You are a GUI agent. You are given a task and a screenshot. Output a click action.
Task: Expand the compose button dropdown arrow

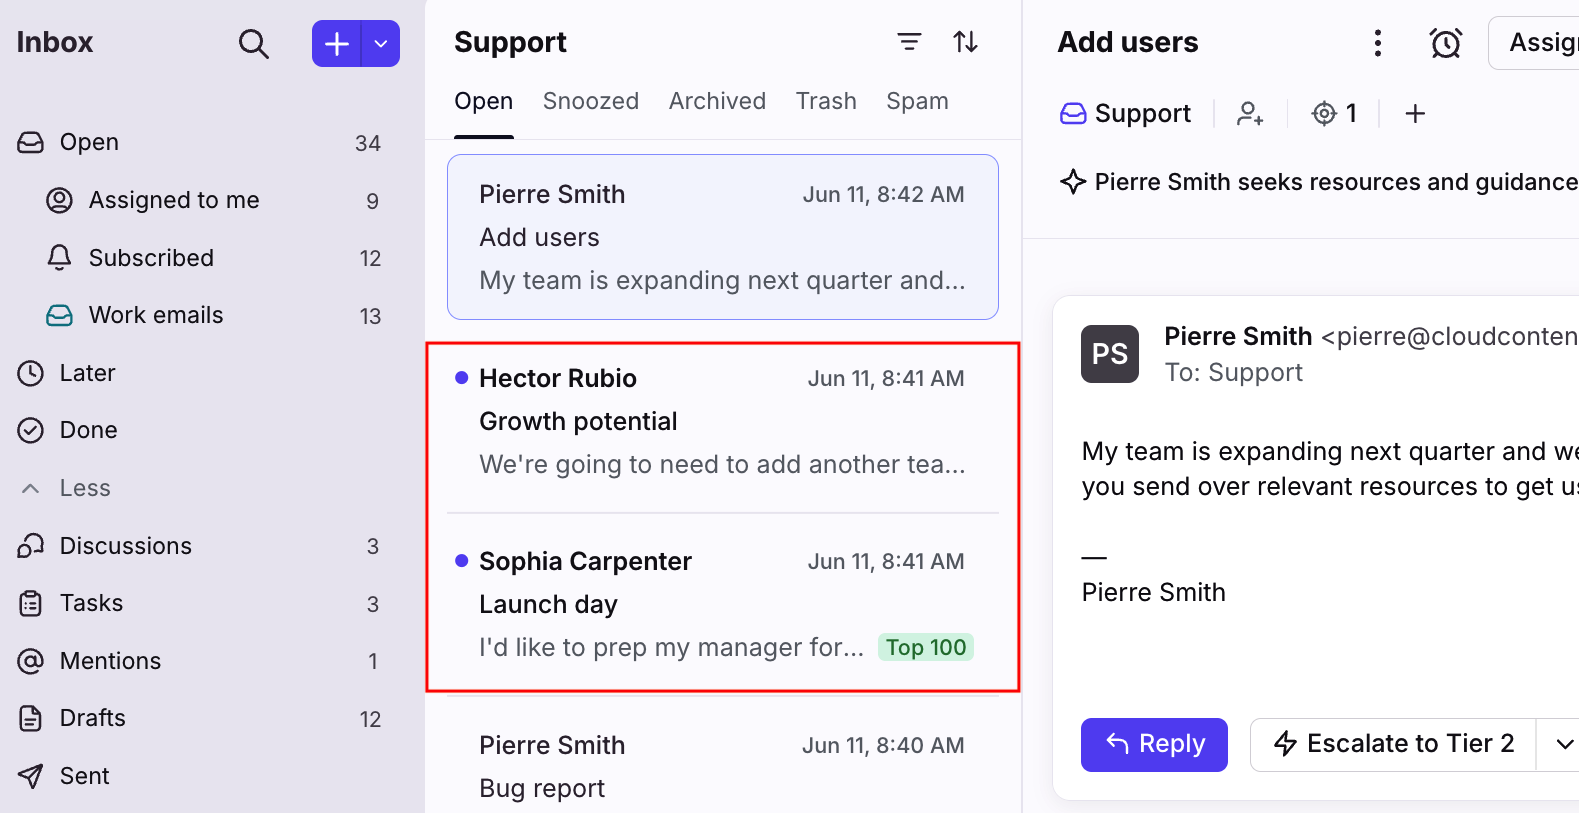coord(381,44)
